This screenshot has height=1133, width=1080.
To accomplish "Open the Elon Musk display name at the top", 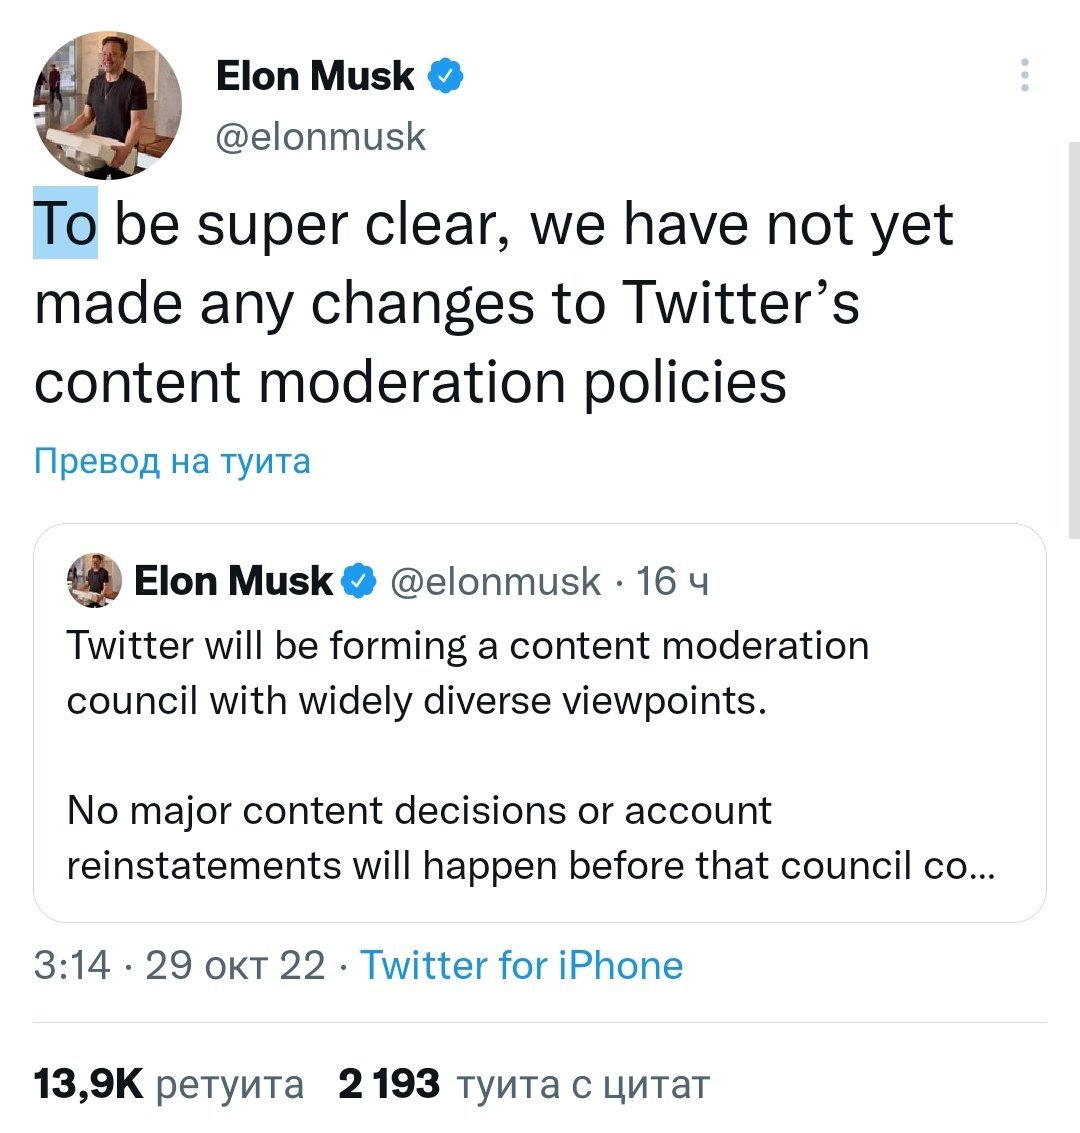I will 315,76.
